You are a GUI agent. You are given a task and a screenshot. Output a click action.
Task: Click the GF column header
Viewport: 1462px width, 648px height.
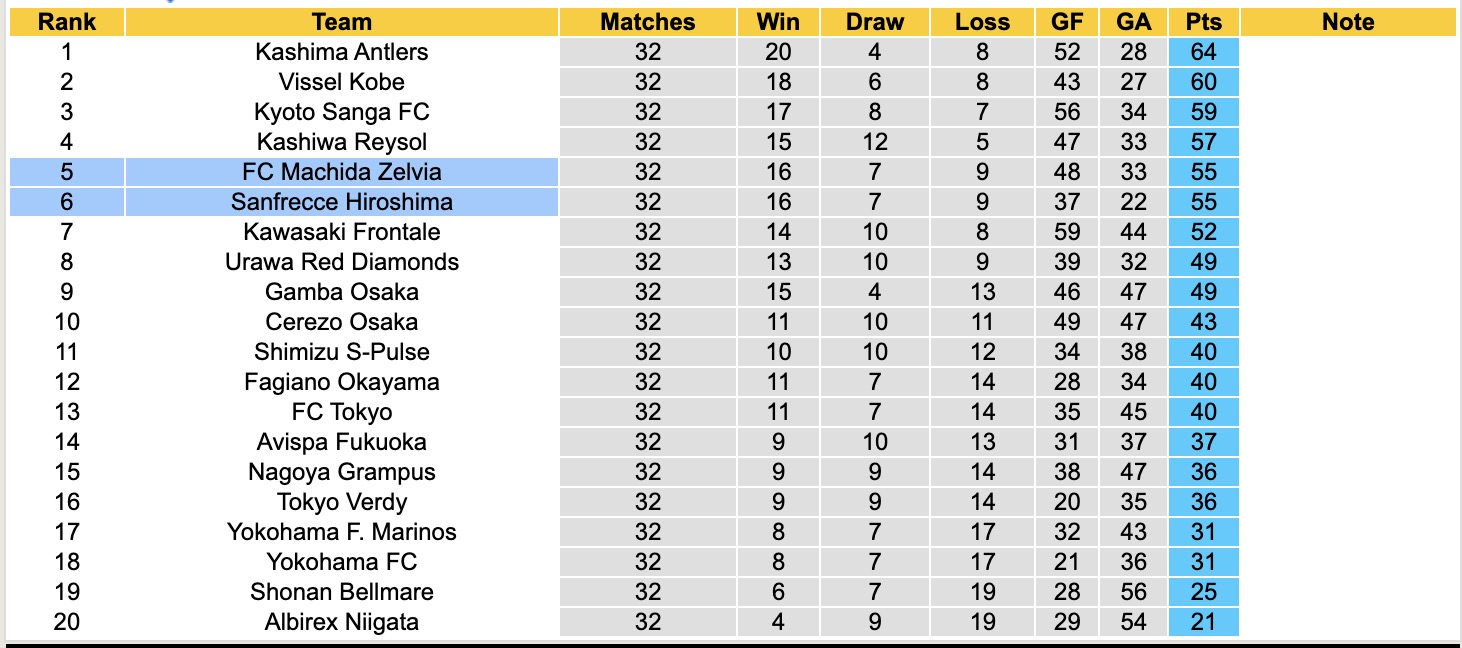click(x=1067, y=22)
